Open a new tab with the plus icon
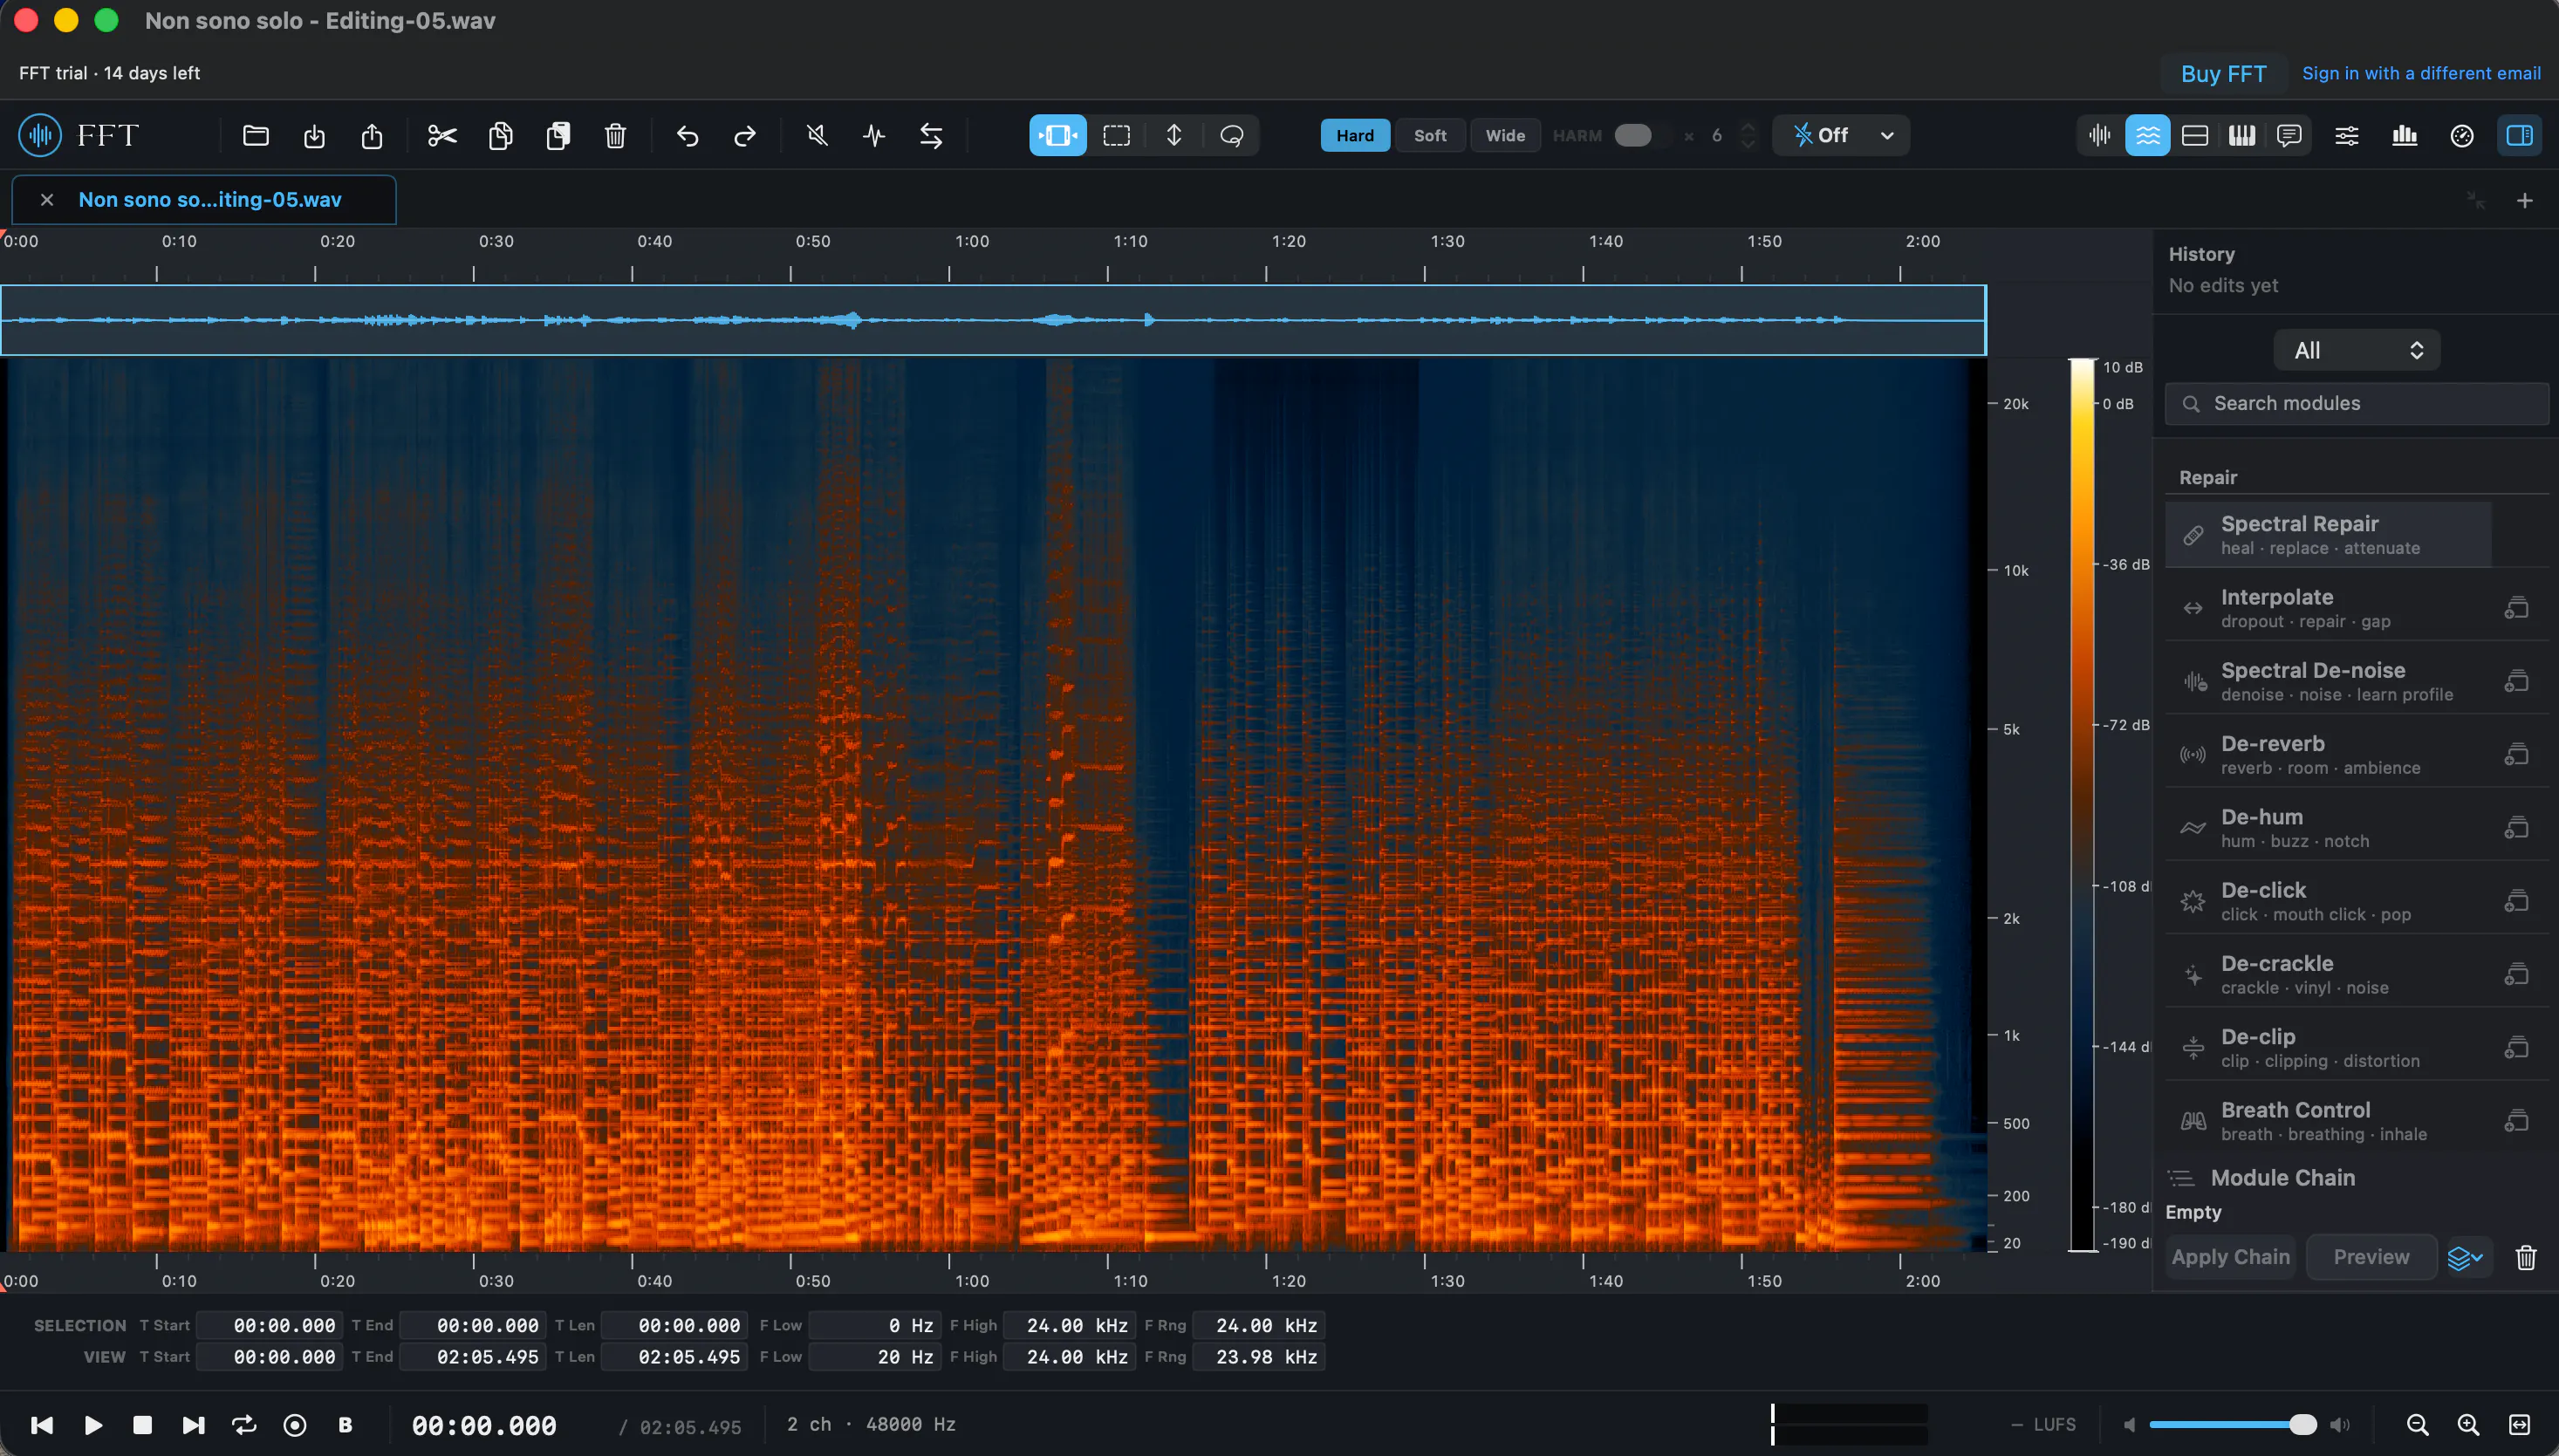Screen dimensions: 2559x1456 pos(2525,201)
